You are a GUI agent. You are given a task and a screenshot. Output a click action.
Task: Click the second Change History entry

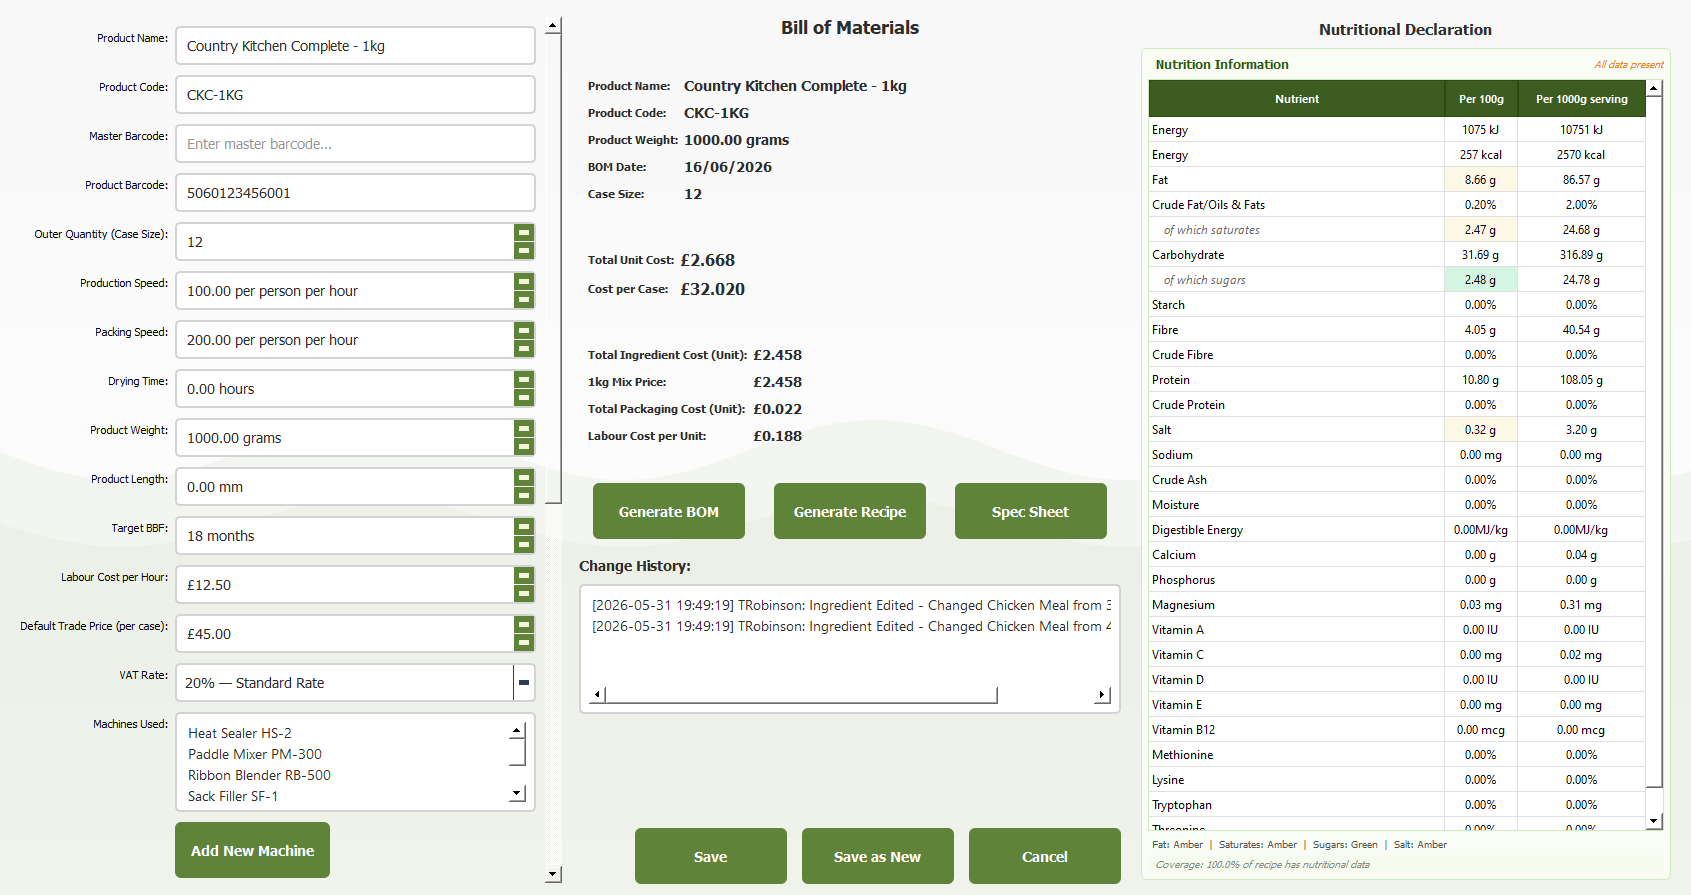851,626
